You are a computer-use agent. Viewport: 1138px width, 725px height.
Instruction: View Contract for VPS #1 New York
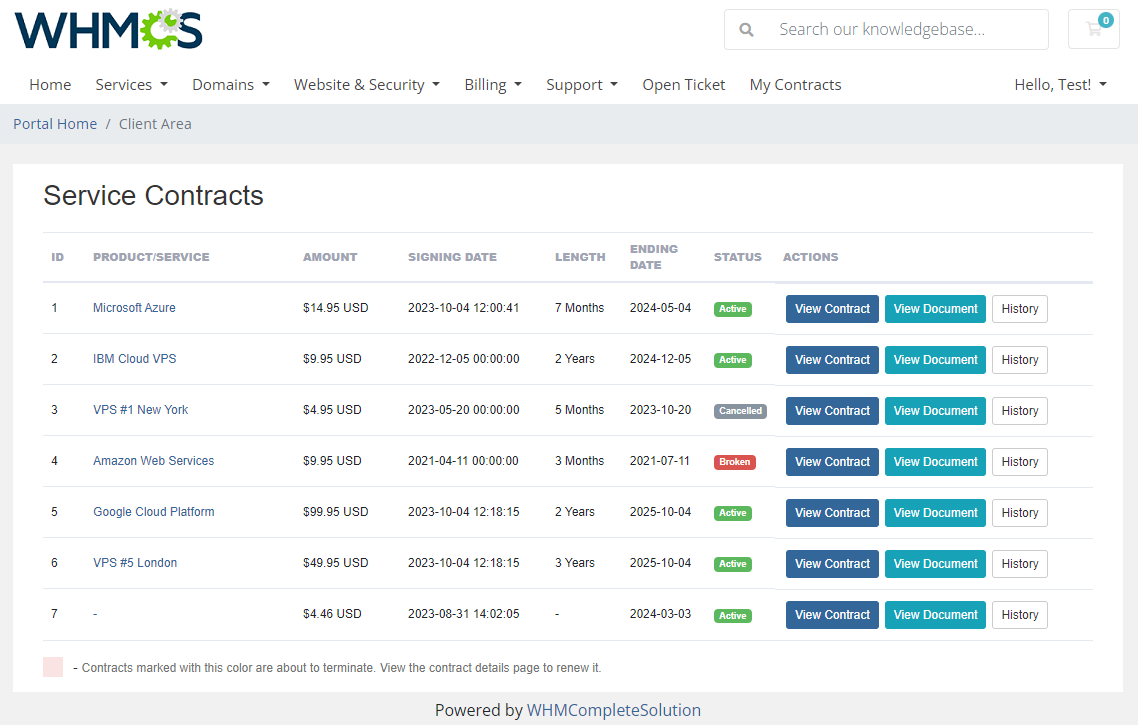832,411
